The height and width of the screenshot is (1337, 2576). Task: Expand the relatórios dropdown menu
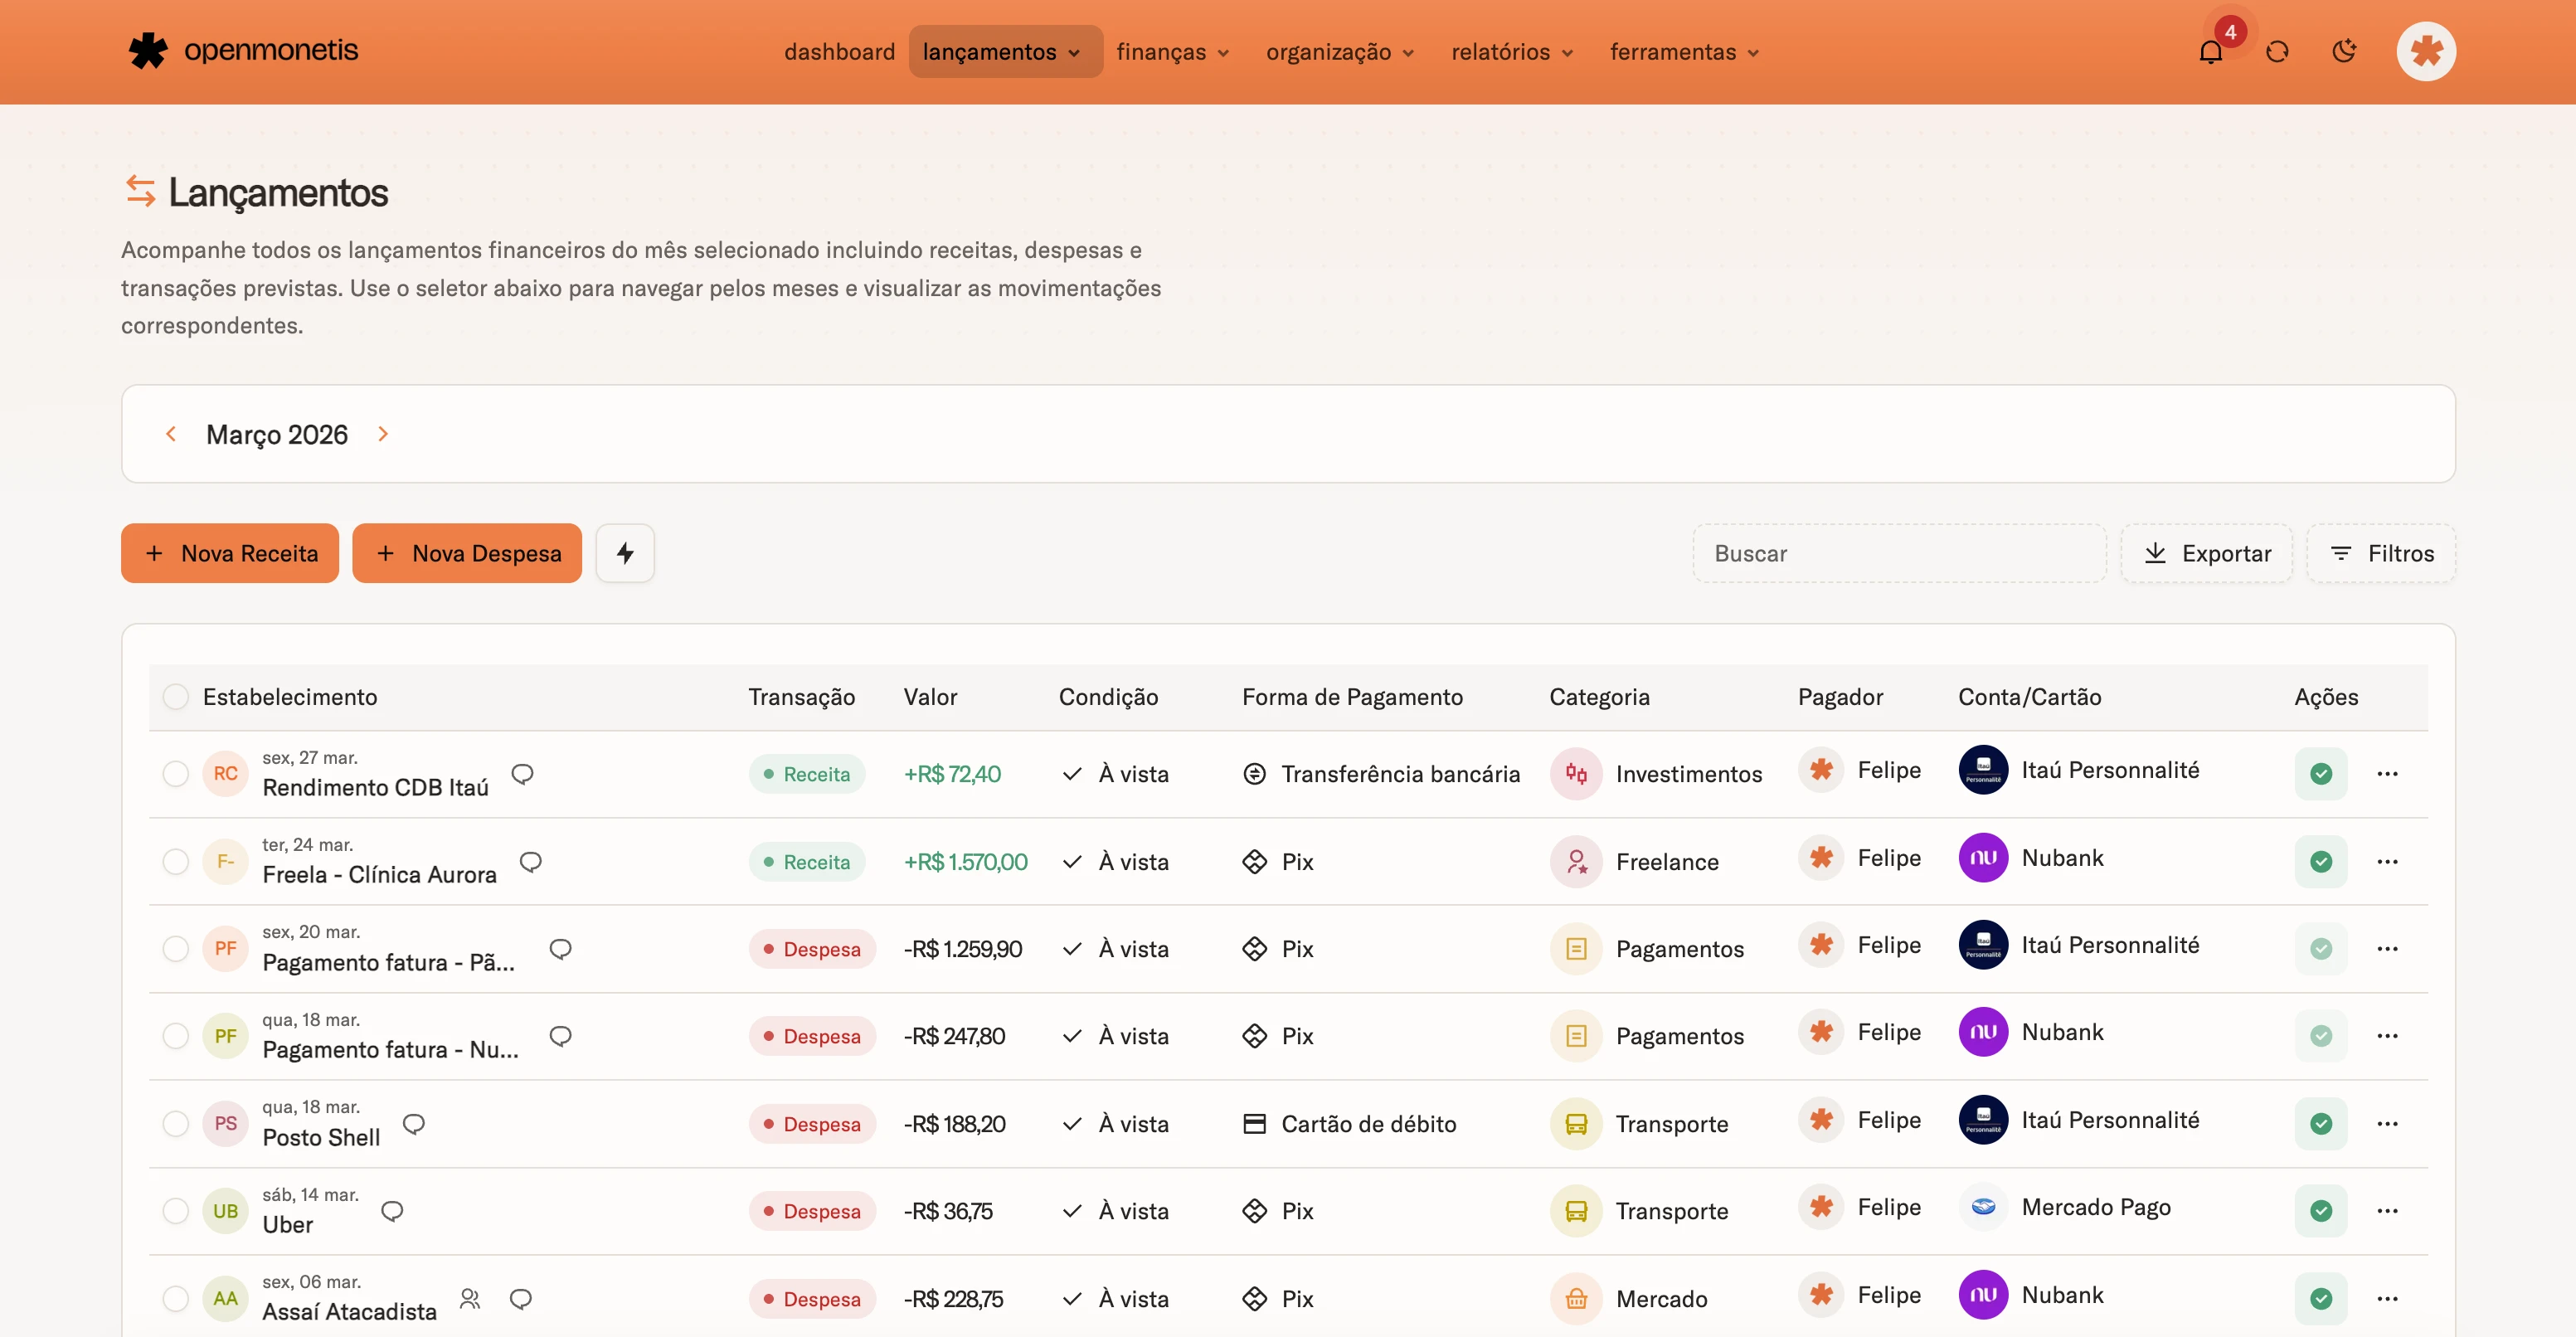pyautogui.click(x=1511, y=52)
